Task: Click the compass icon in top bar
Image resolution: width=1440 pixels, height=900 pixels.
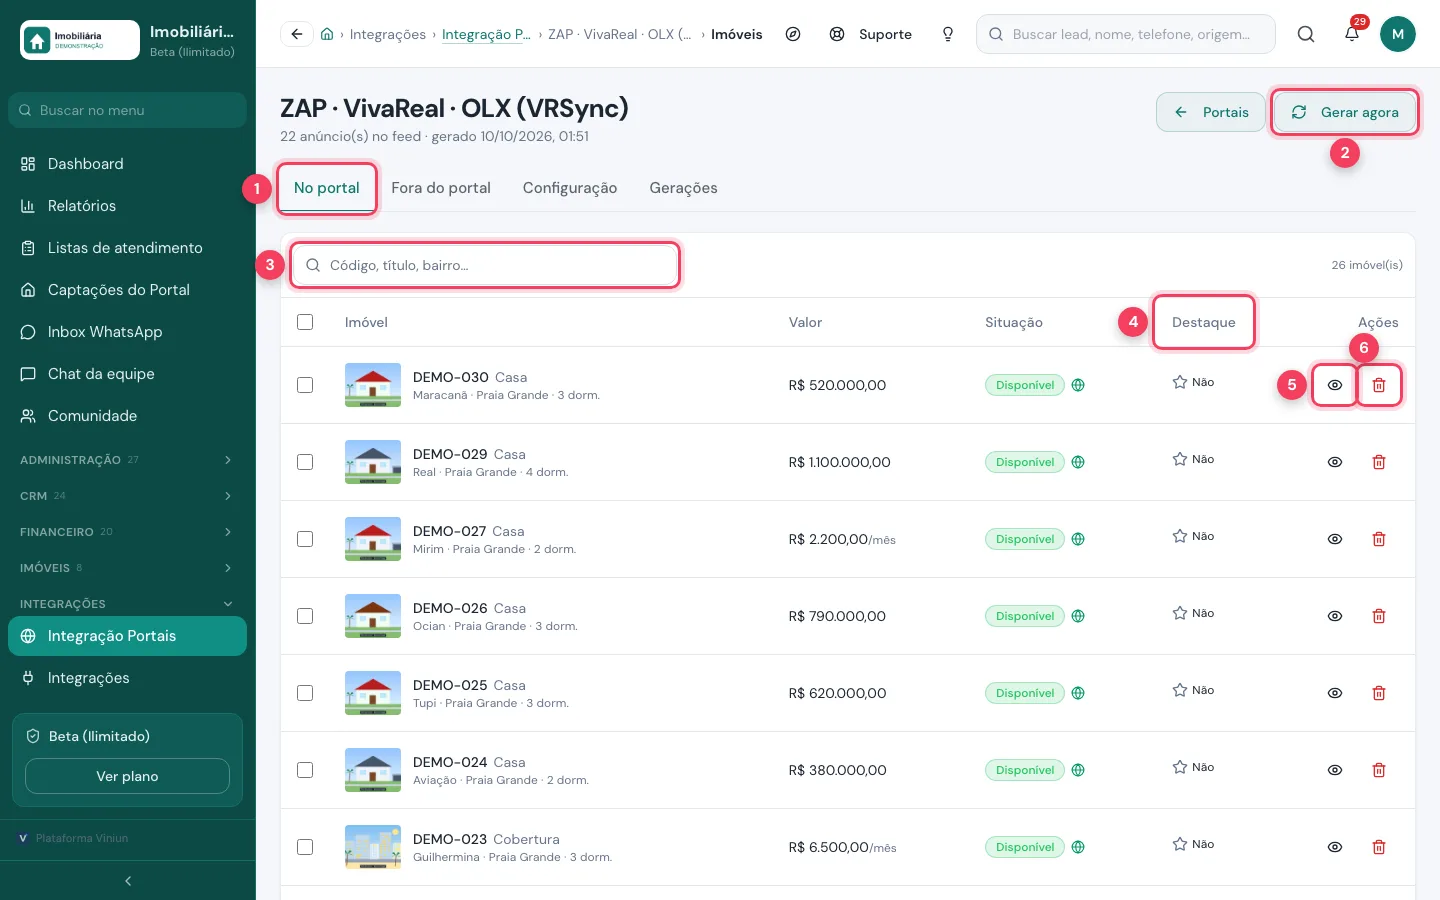Action: click(x=793, y=34)
